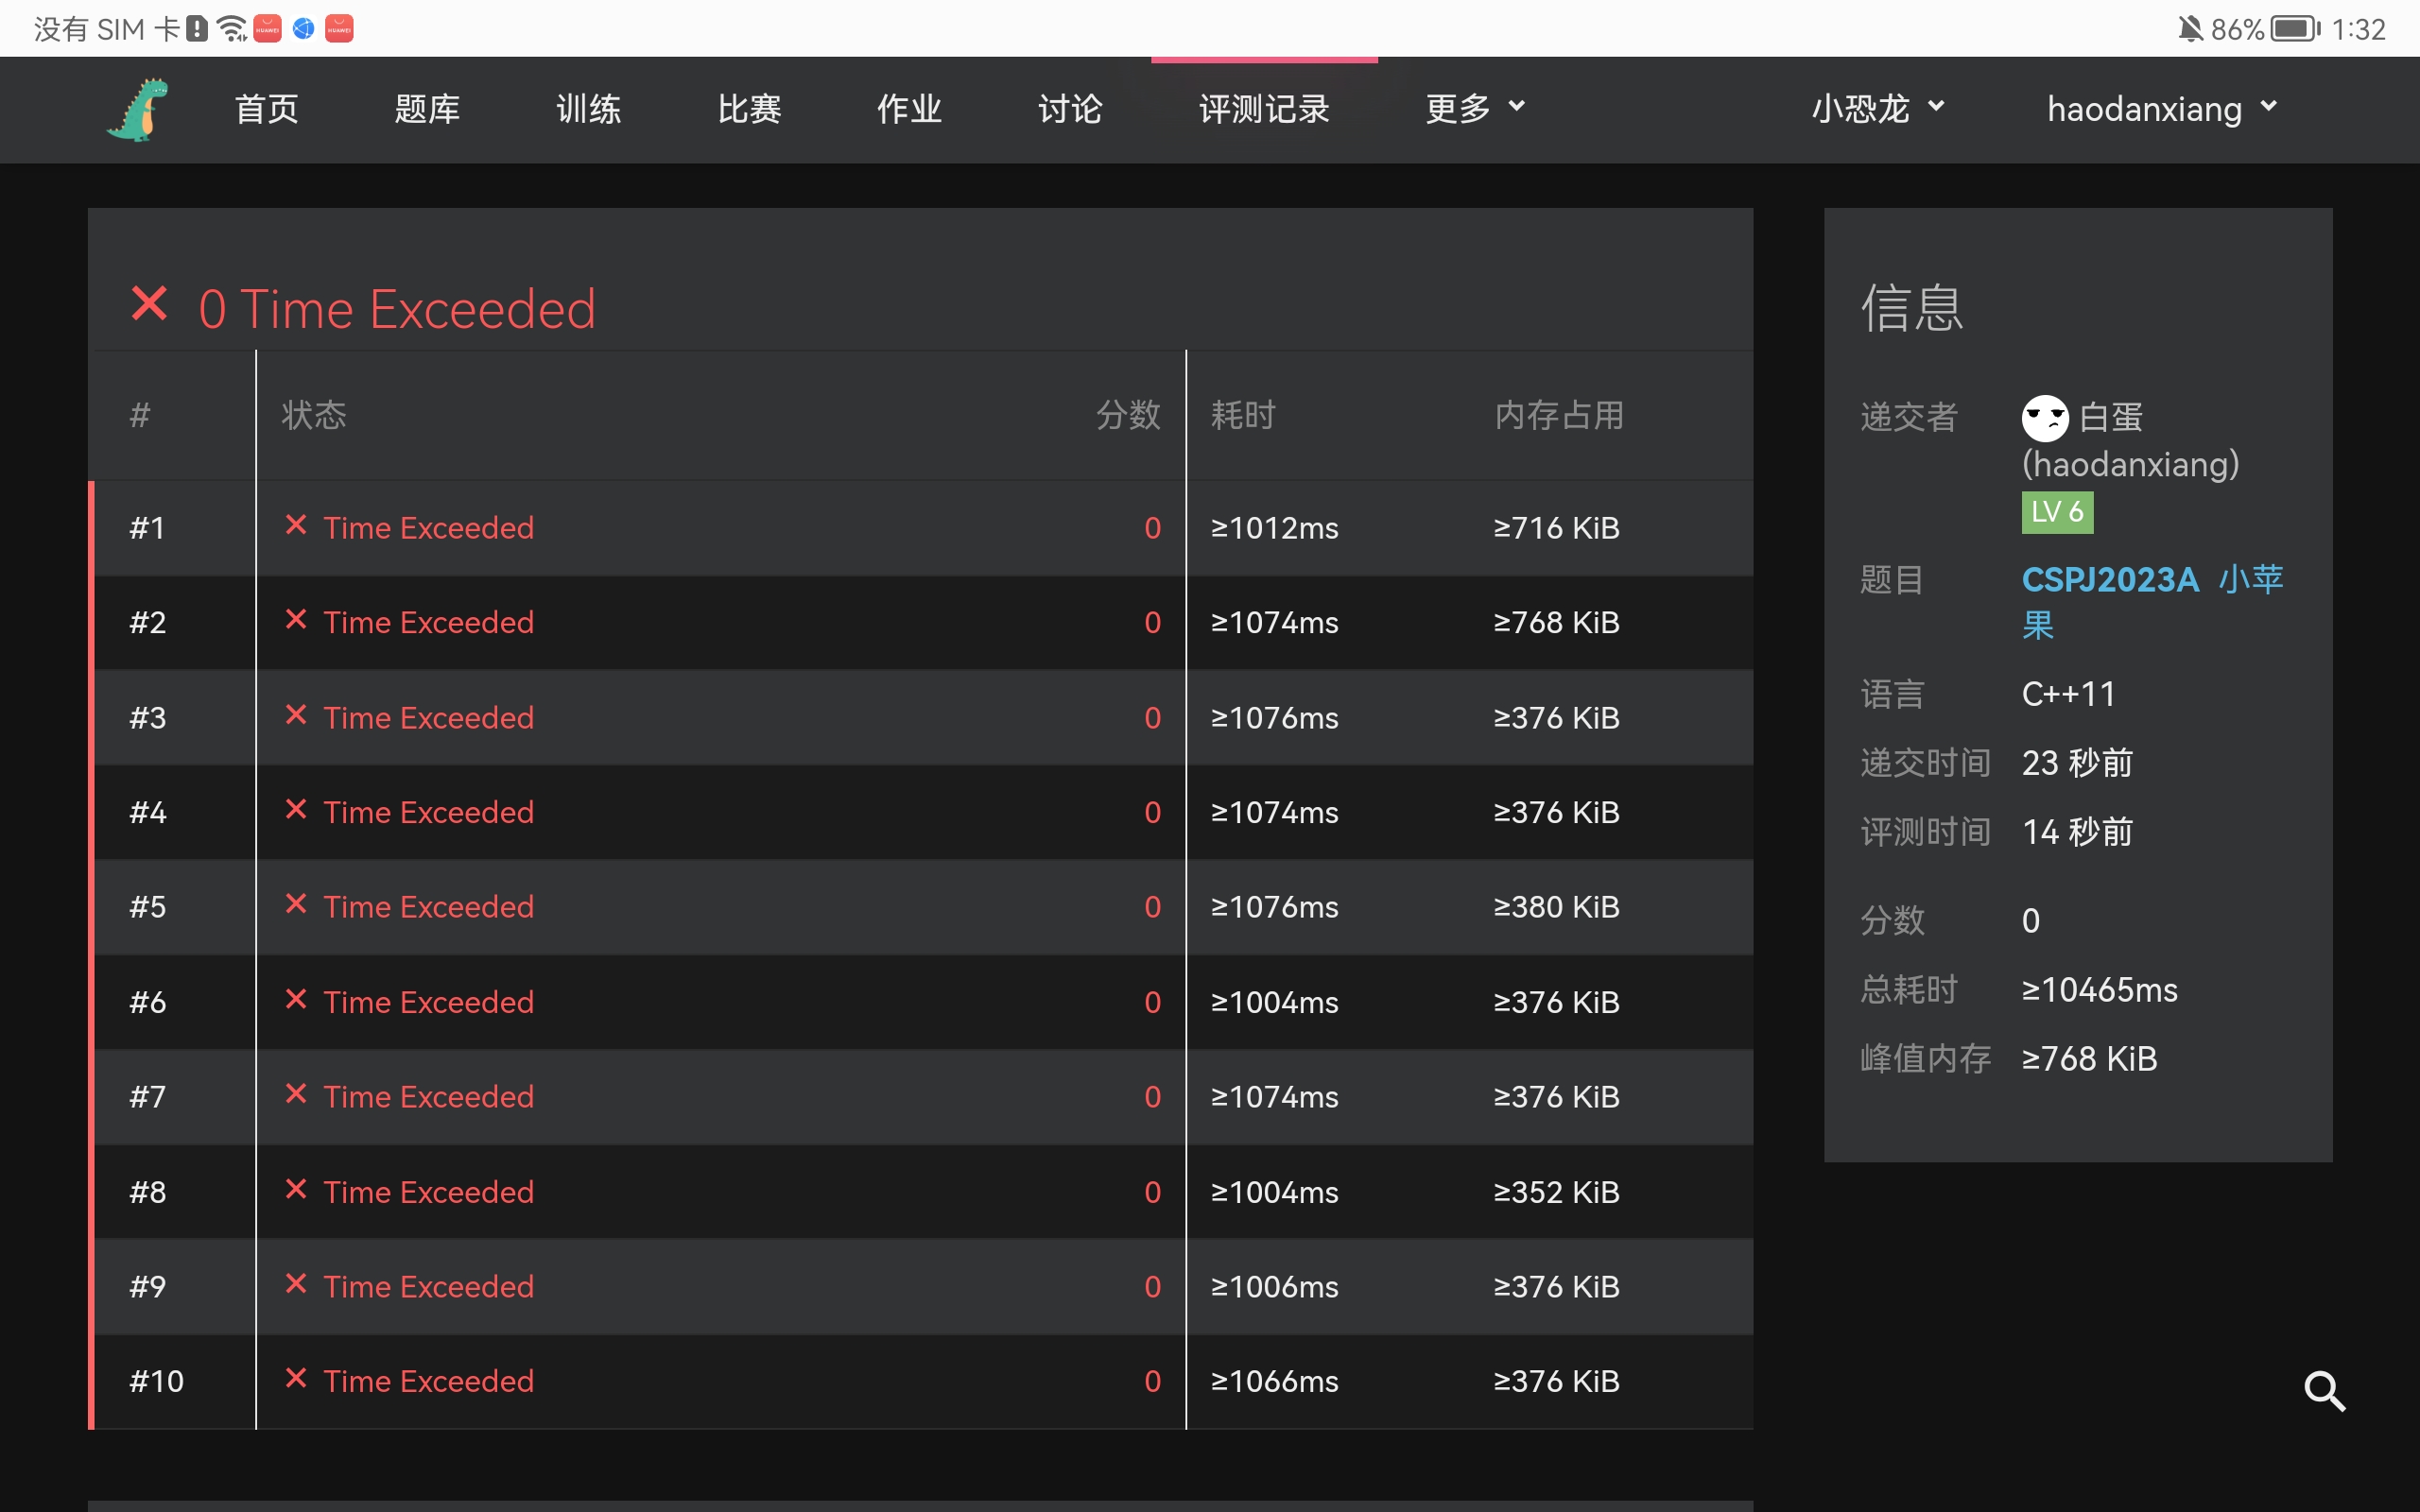Image resolution: width=2420 pixels, height=1512 pixels.
Task: Click the submitter's avatar image
Action: click(x=2044, y=418)
